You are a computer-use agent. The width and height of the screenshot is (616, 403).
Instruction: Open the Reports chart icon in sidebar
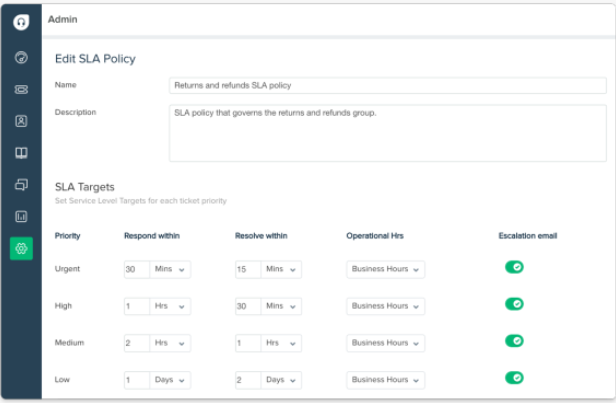coord(21,216)
